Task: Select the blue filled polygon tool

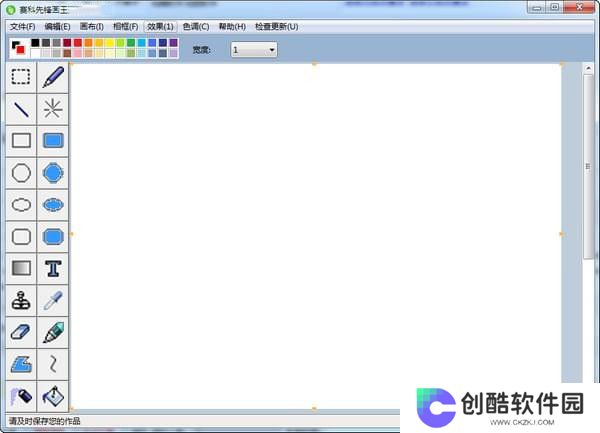Action: [21, 364]
